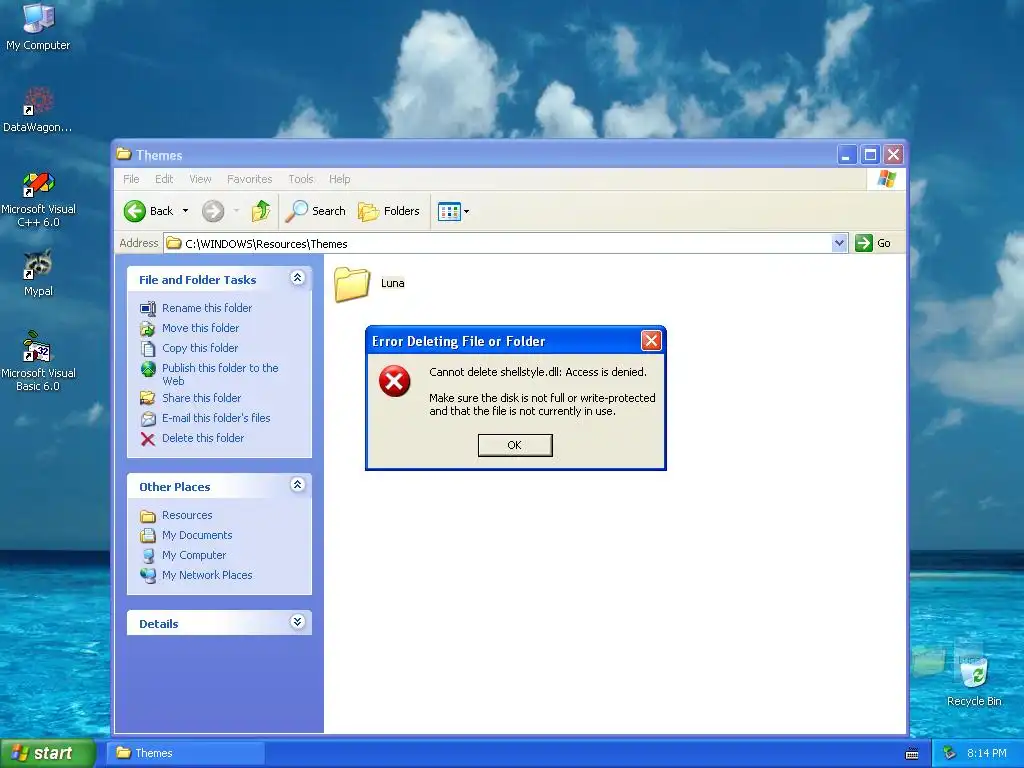Click Share this folder

coord(201,398)
